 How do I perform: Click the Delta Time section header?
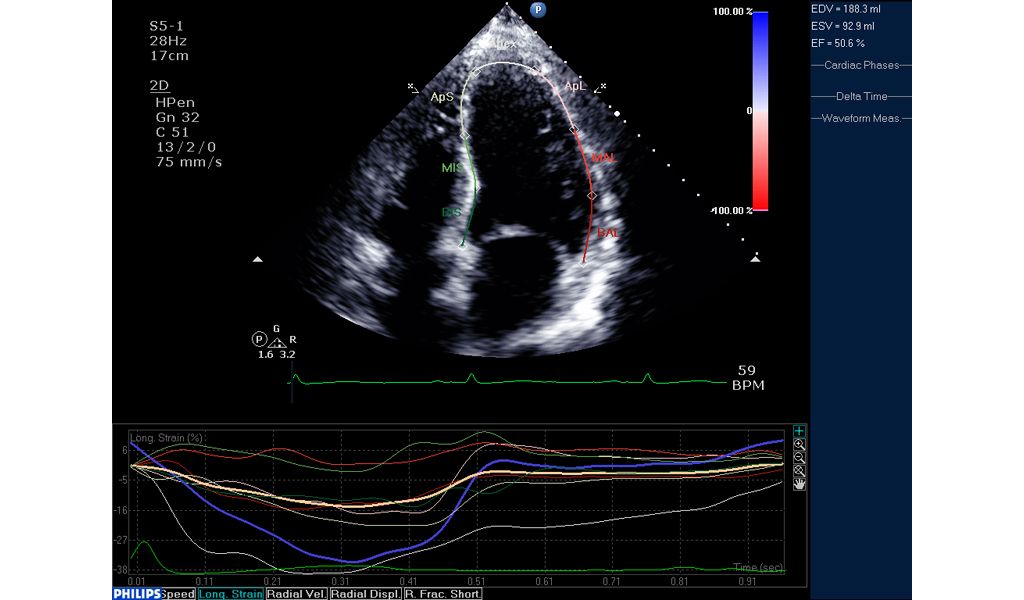click(861, 97)
